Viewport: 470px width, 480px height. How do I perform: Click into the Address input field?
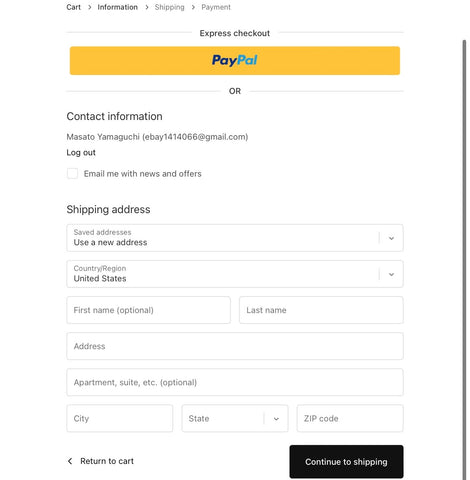coord(235,346)
